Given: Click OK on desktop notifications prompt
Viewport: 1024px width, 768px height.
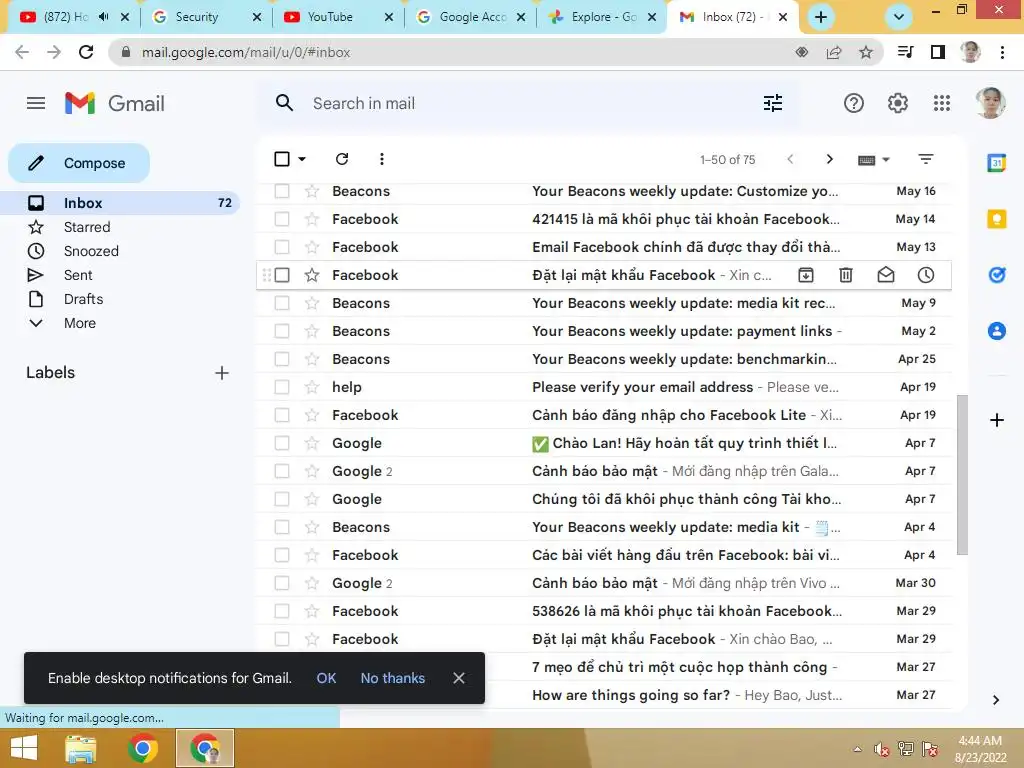Looking at the screenshot, I should point(326,678).
